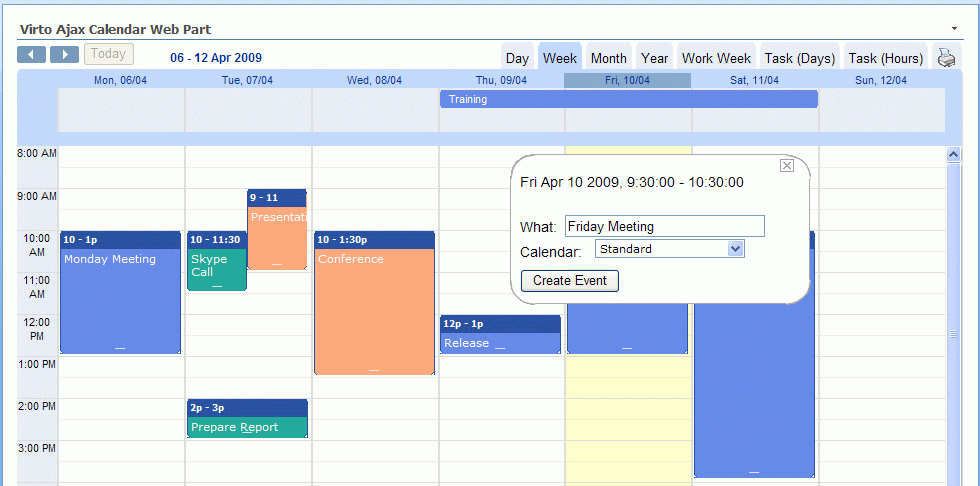Switch to Task (Hours) view
Viewport: 980px width, 486px height.
coord(885,59)
